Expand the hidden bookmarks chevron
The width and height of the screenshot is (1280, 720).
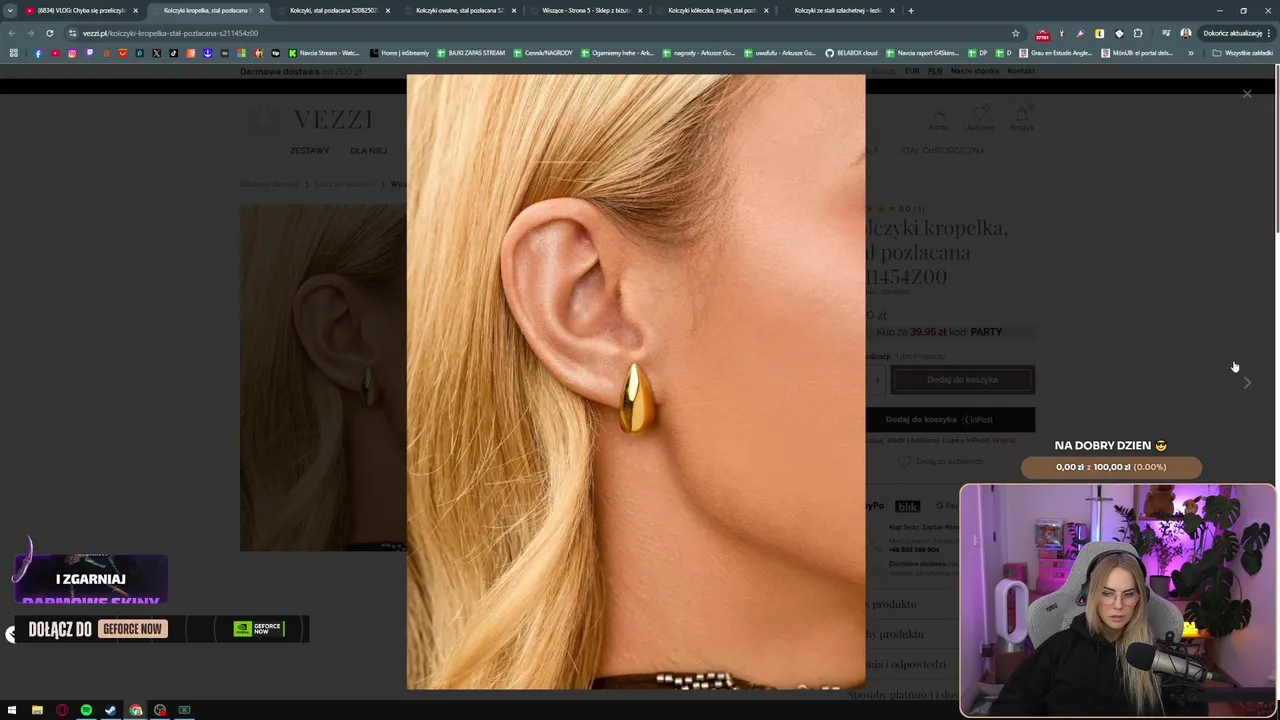click(x=1190, y=53)
